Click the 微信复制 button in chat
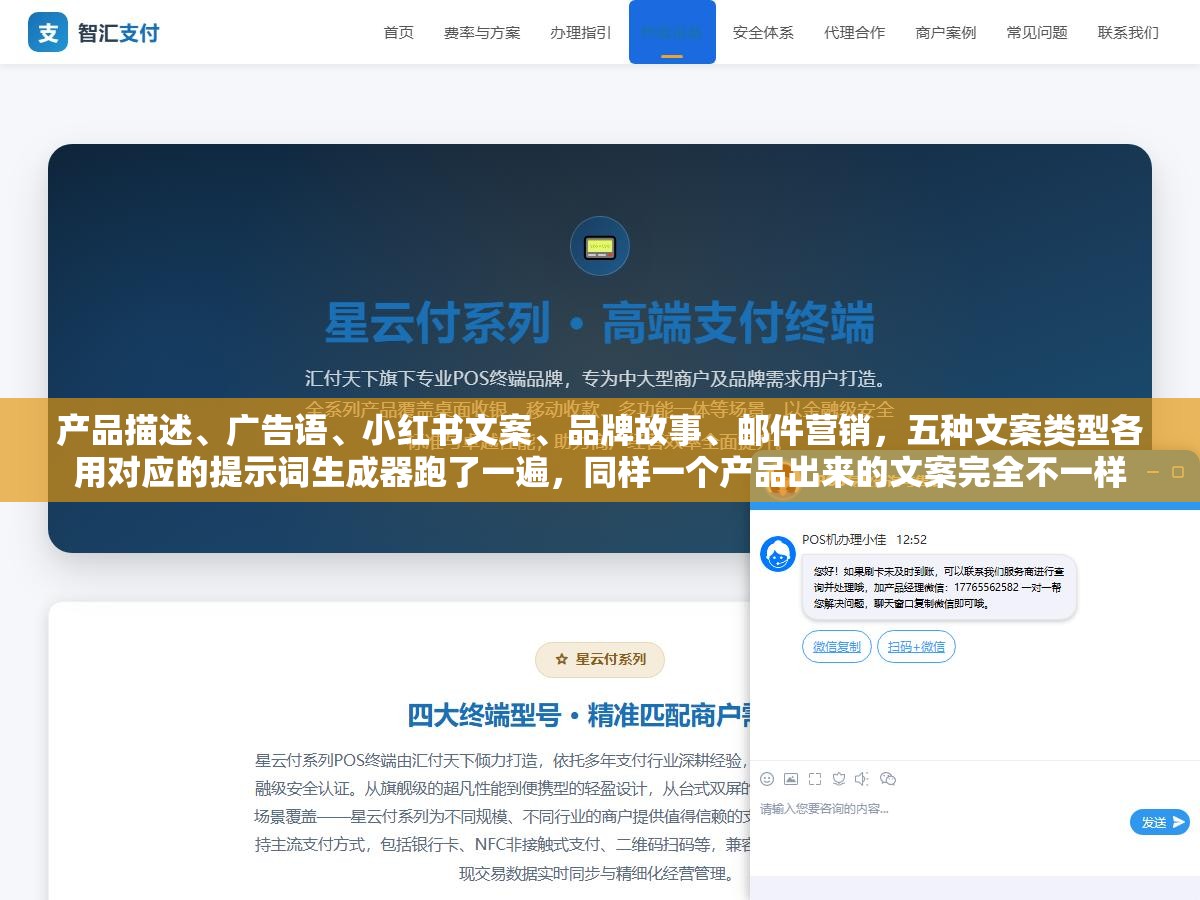This screenshot has height=900, width=1200. click(x=837, y=647)
